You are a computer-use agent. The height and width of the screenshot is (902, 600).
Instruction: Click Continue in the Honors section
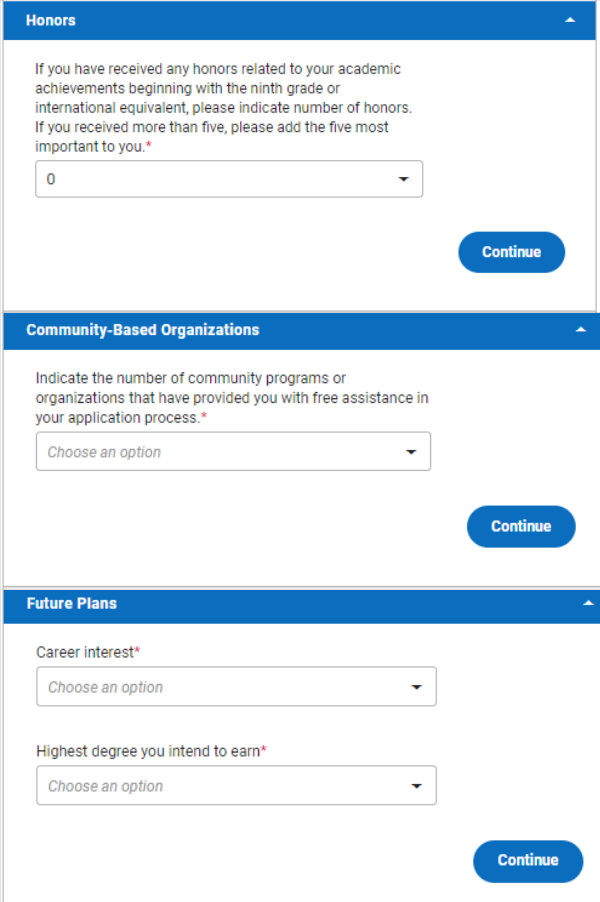pos(511,252)
